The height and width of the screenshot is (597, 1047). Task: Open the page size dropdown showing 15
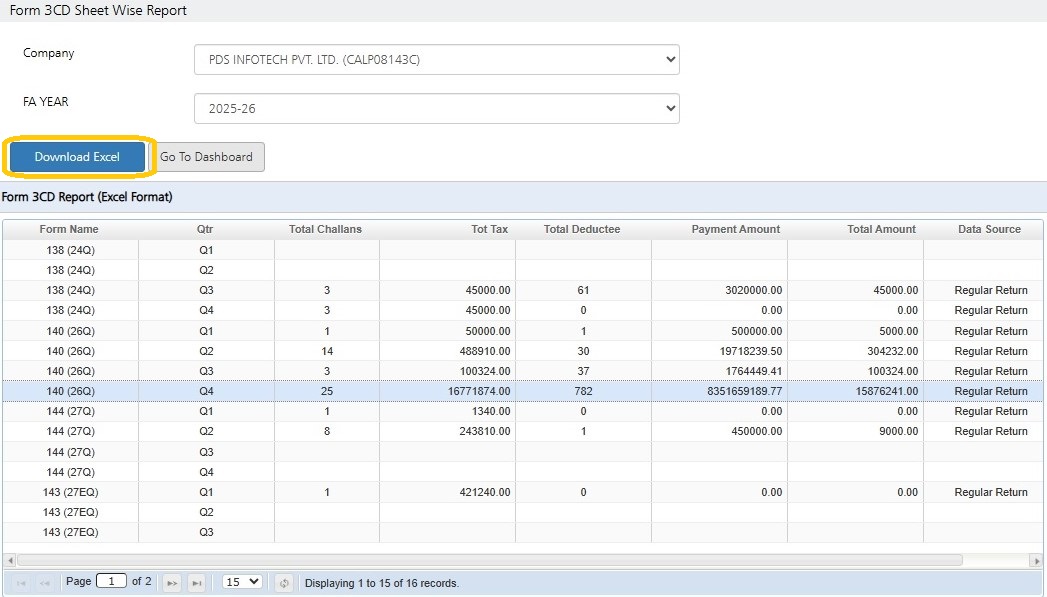(x=242, y=582)
